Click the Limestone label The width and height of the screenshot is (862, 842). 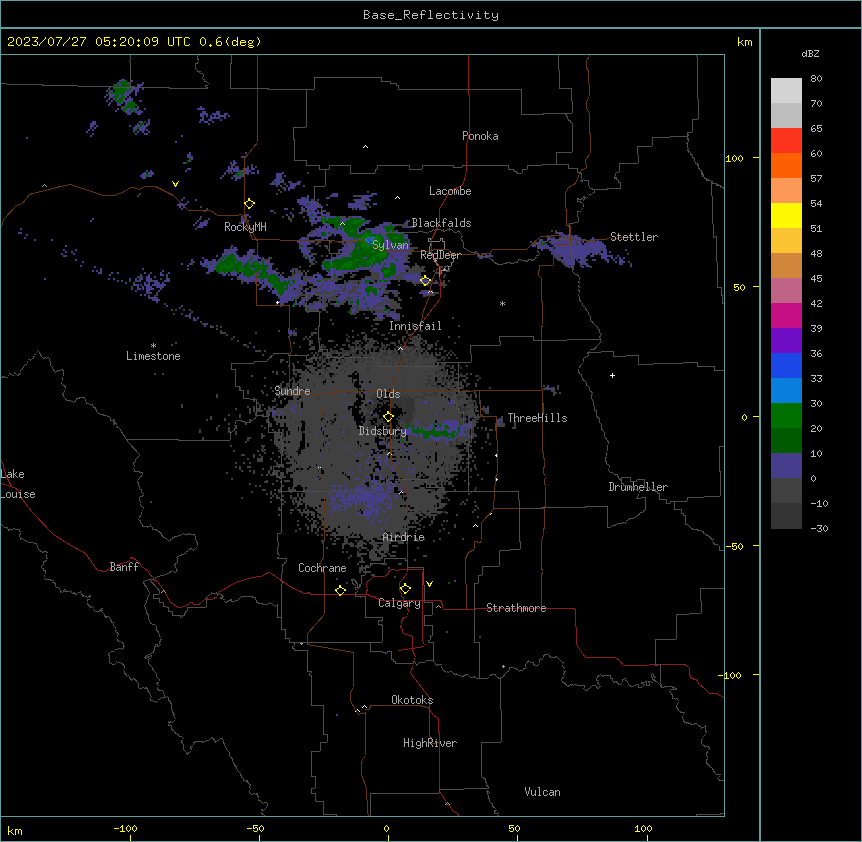[153, 356]
